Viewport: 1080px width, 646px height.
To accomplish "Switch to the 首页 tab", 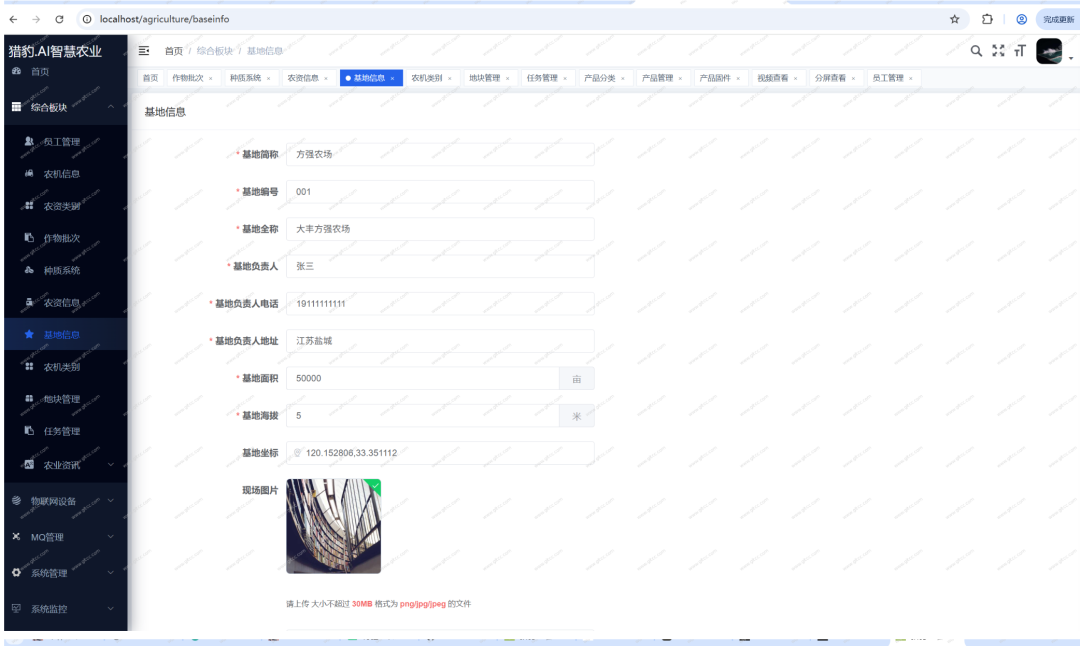I will tap(150, 78).
